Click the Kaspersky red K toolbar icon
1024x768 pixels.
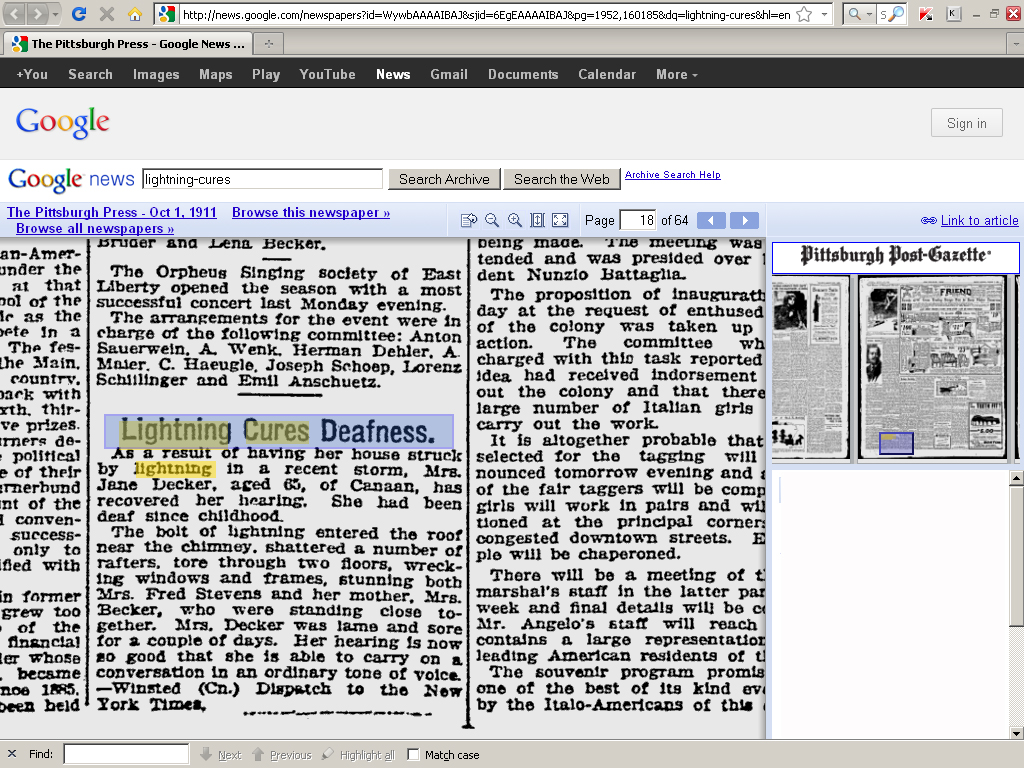click(x=925, y=14)
